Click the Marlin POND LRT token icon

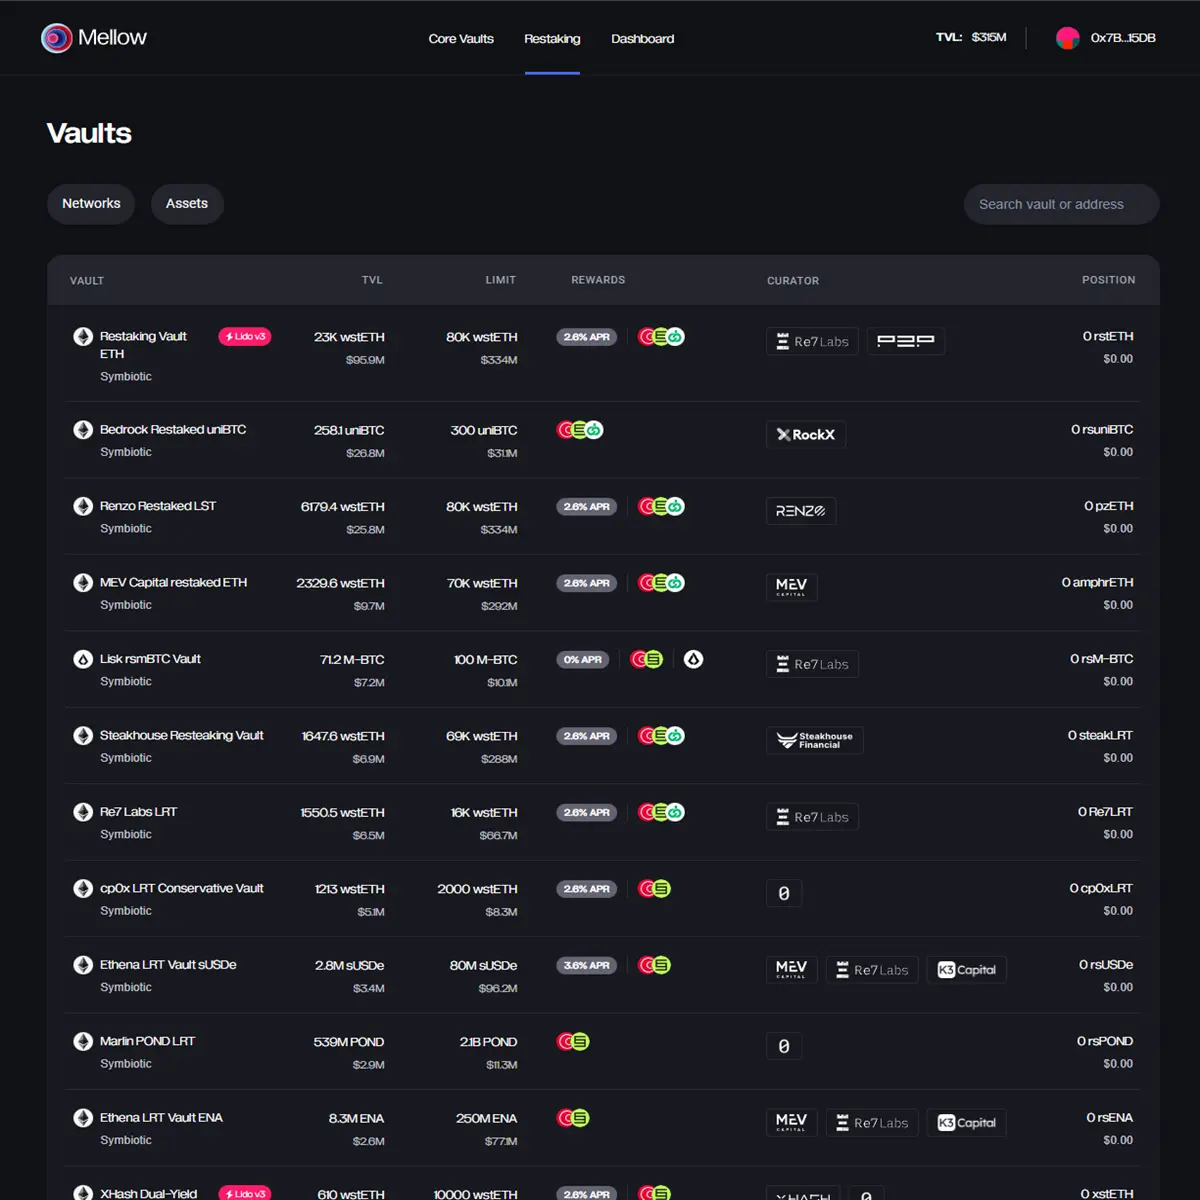click(83, 1042)
